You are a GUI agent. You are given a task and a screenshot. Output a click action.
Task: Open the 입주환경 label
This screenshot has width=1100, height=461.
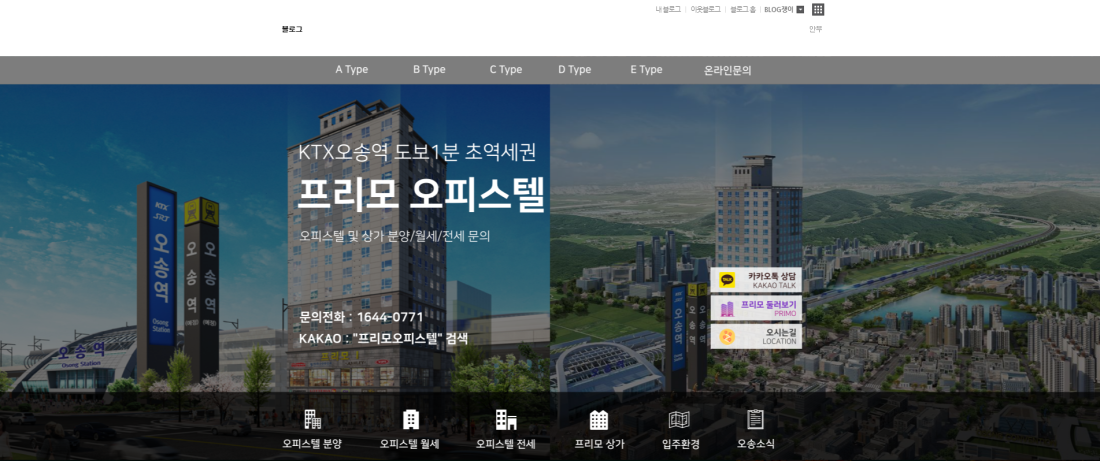[x=680, y=444]
